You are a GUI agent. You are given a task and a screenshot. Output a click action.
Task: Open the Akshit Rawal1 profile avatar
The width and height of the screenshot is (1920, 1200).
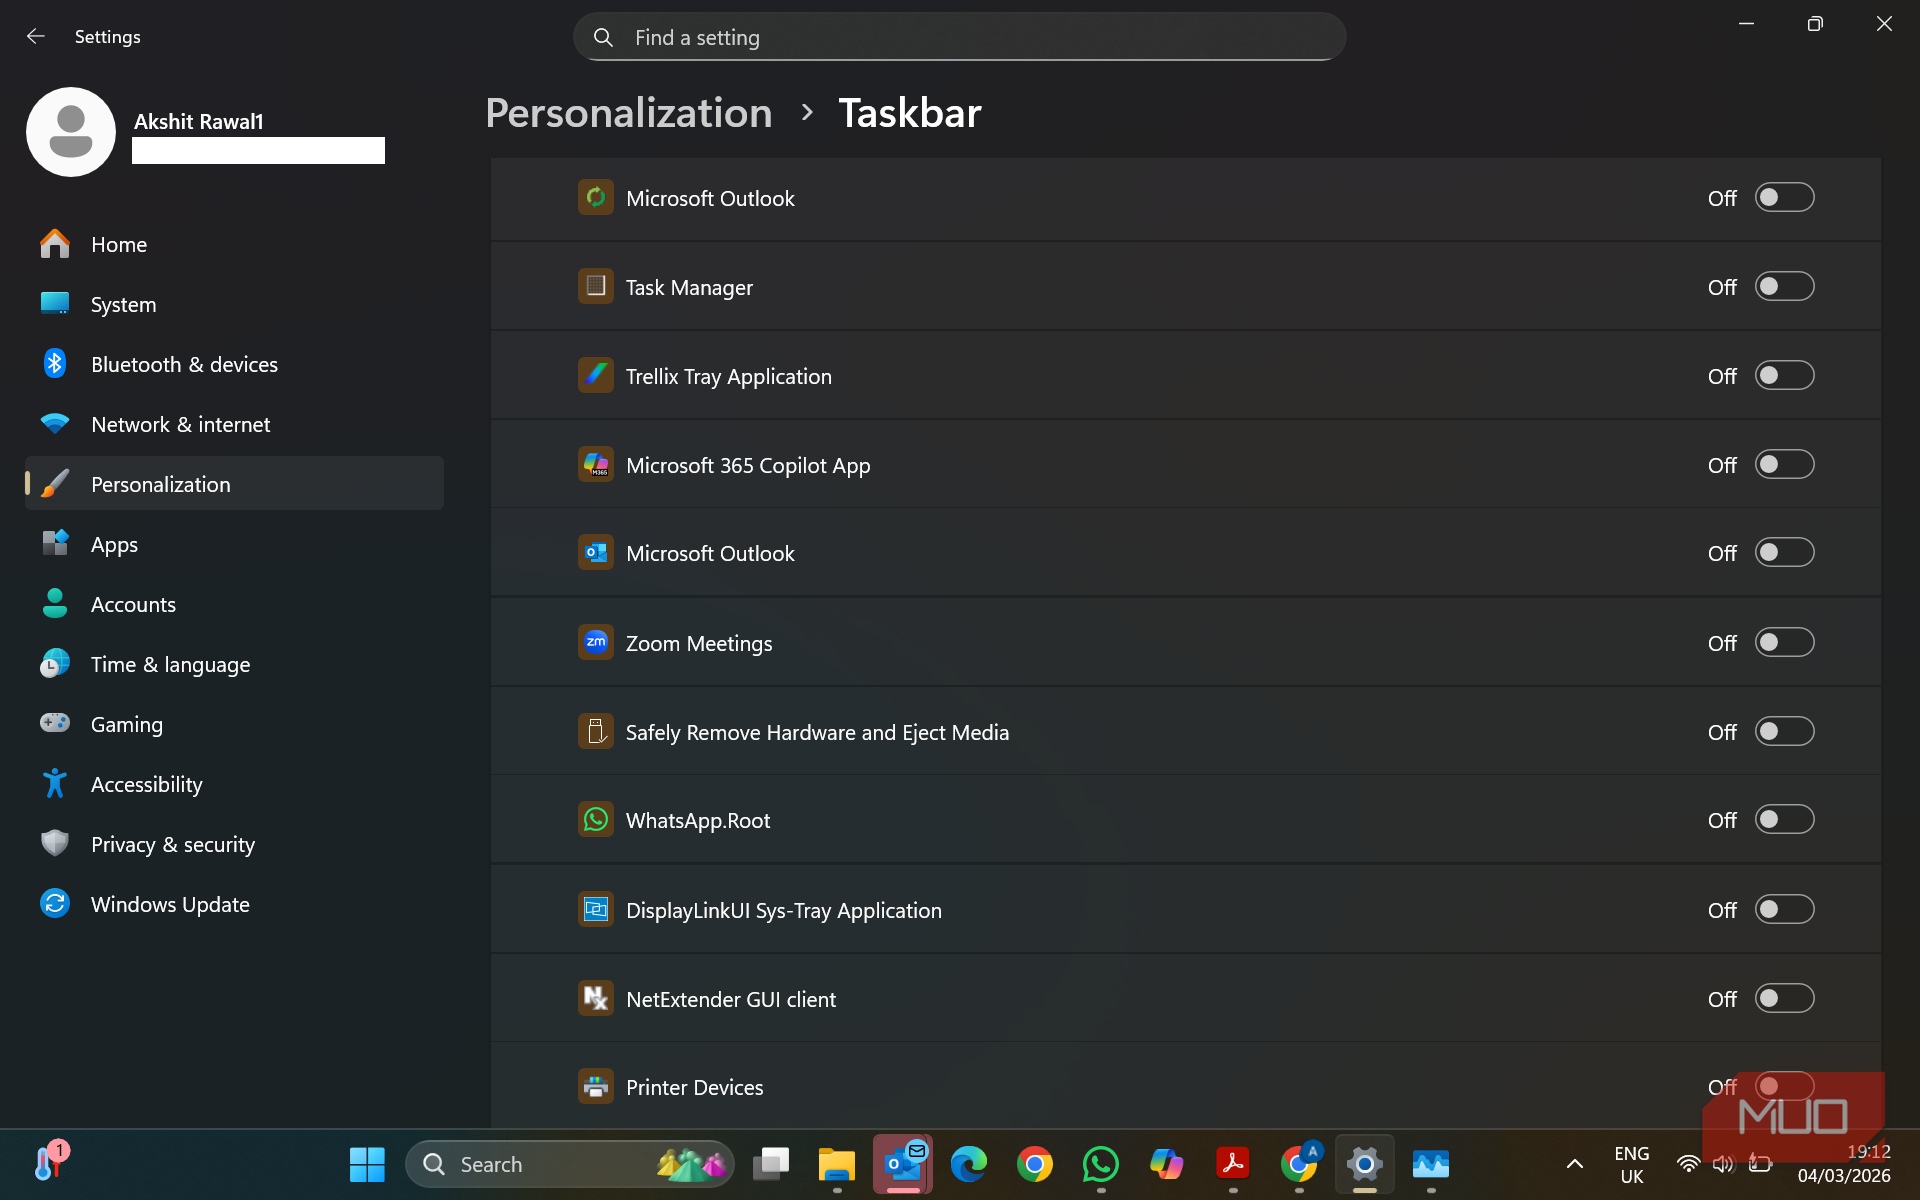coord(71,132)
